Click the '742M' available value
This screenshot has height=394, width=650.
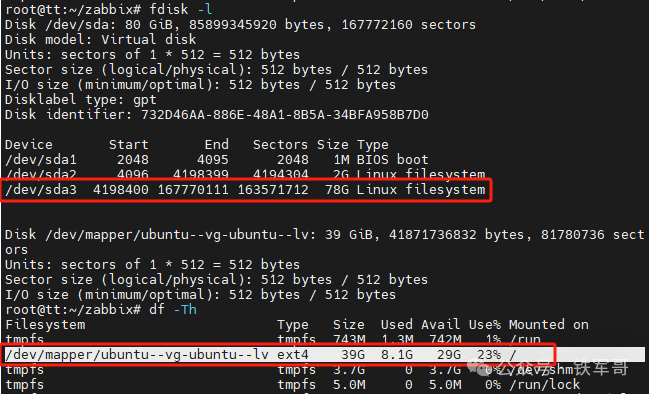[x=445, y=339]
